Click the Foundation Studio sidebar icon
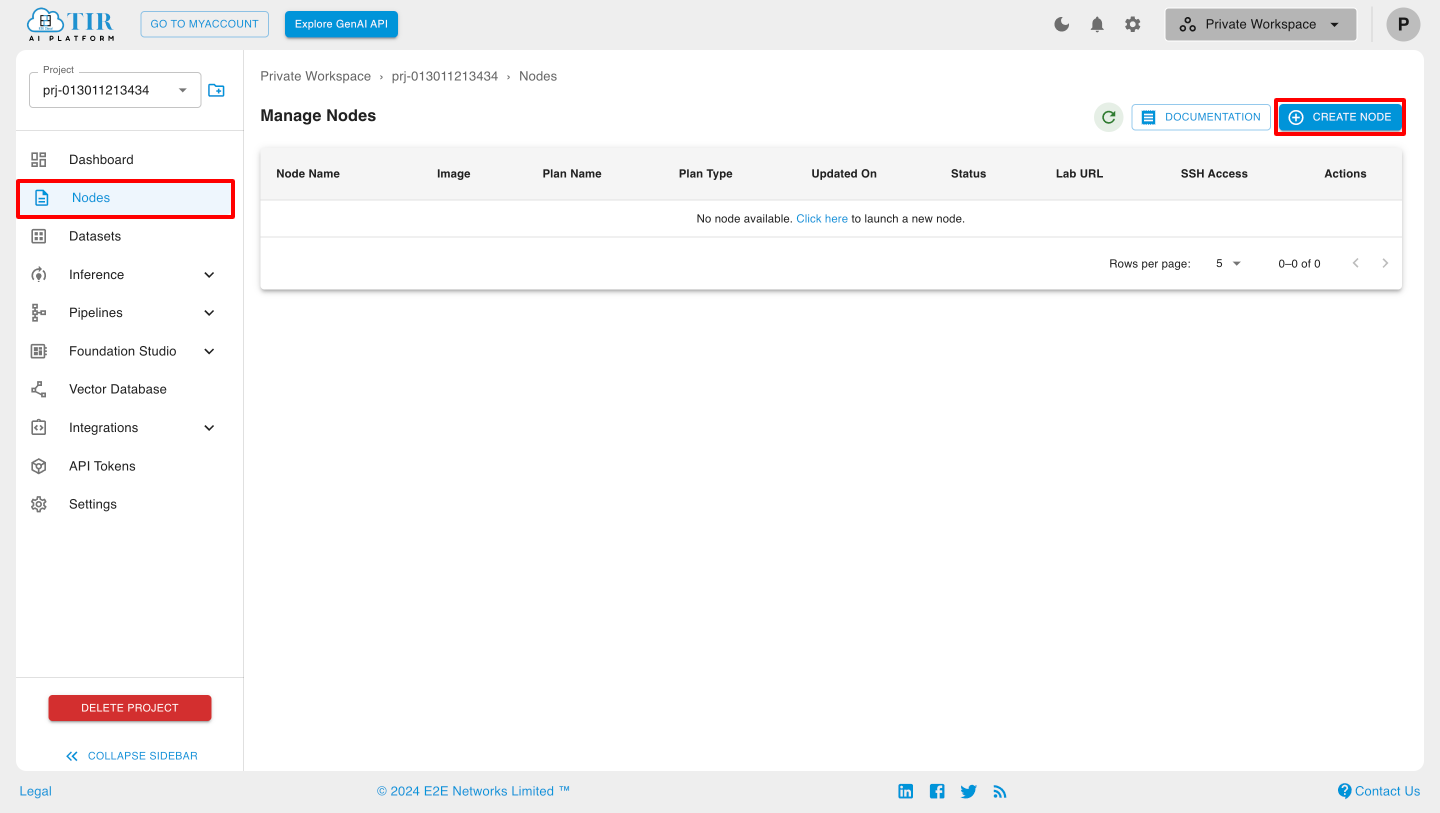This screenshot has height=813, width=1440. 39,351
